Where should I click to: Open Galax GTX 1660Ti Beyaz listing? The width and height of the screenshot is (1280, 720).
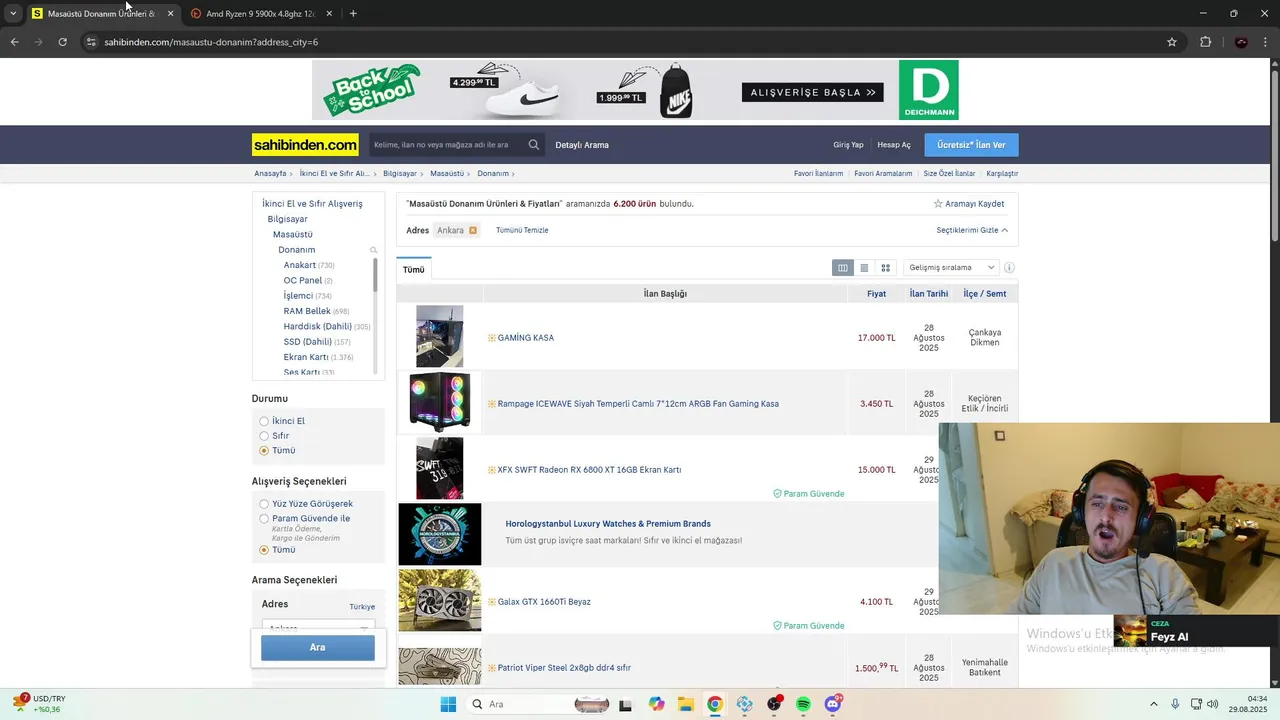(x=544, y=602)
